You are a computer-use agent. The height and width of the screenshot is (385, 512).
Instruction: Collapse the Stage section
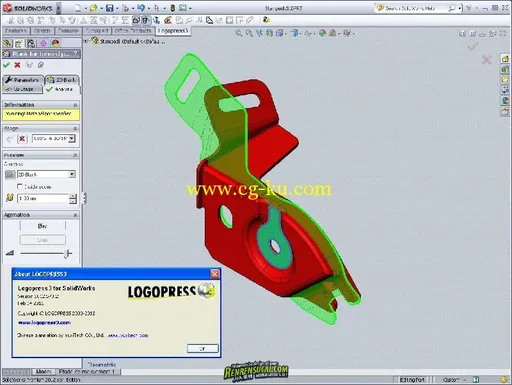point(75,128)
